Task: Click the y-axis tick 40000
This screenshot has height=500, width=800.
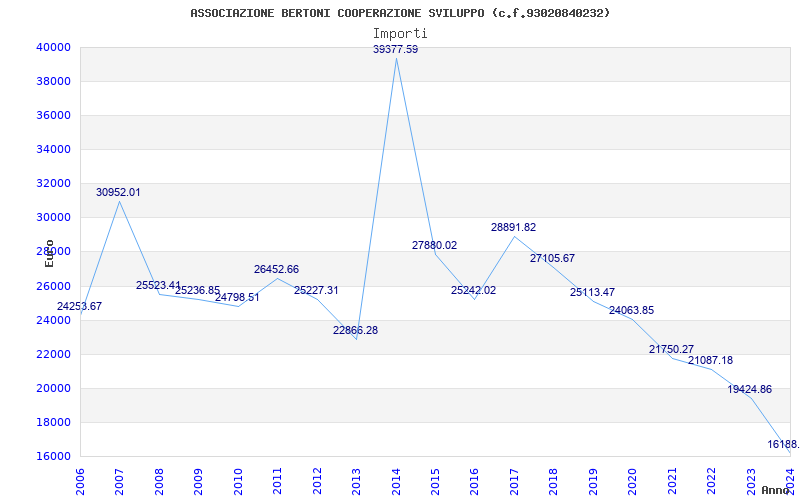Action: point(53,47)
